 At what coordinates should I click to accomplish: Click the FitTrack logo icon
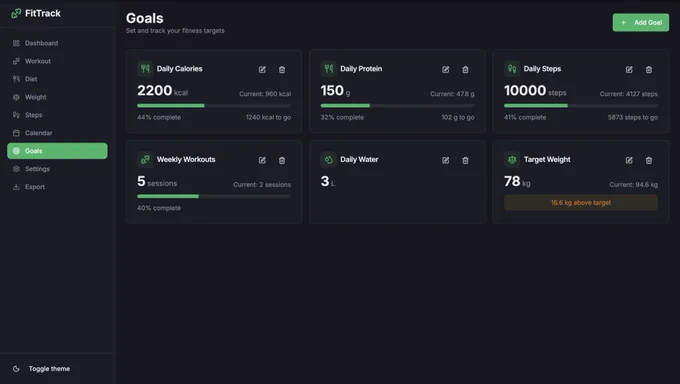coord(16,13)
